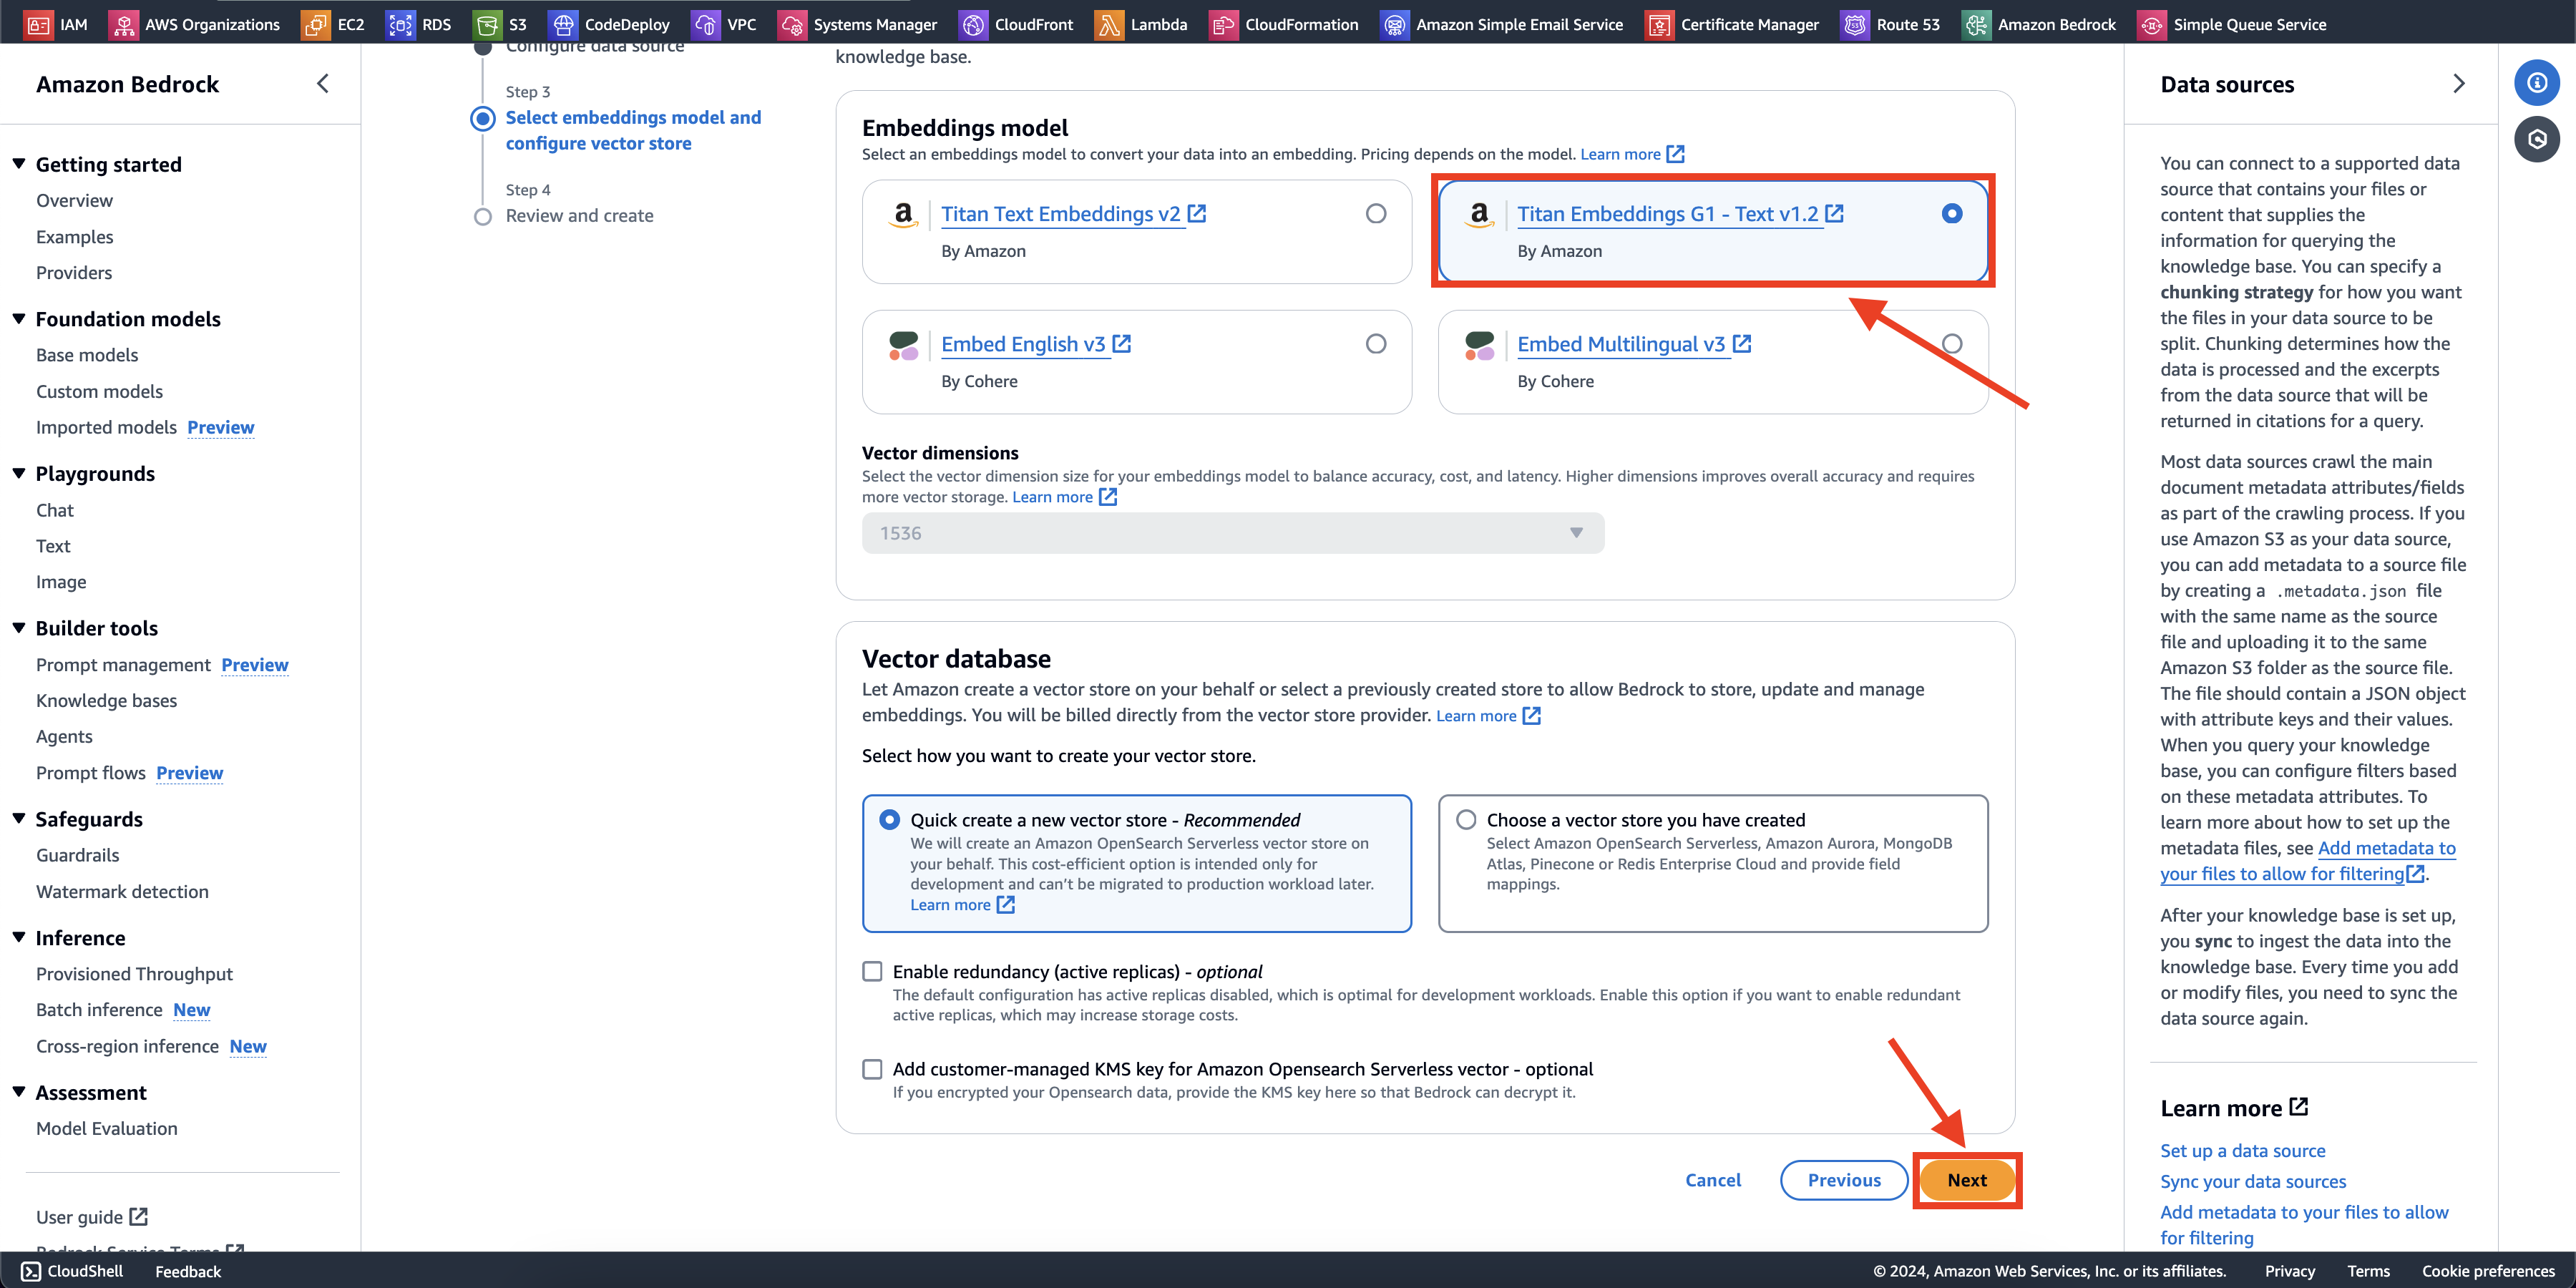Open Amazon Bedrock shortcut icon
The width and height of the screenshot is (2576, 1288).
tap(1976, 24)
